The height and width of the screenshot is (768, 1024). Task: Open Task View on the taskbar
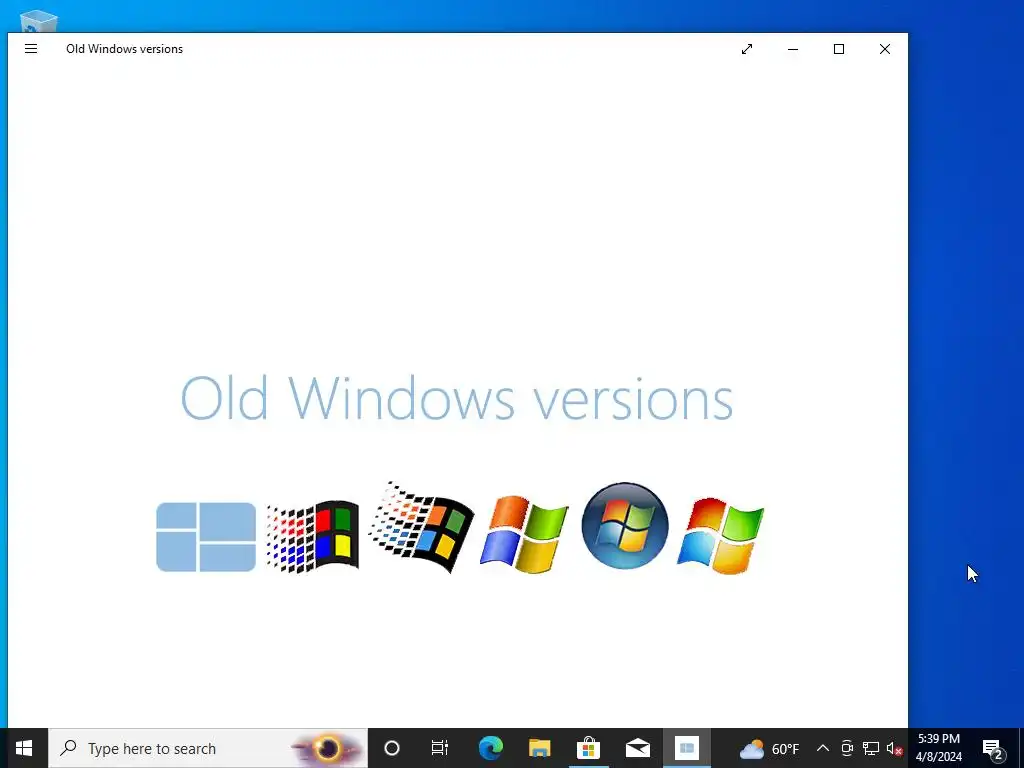[x=440, y=748]
